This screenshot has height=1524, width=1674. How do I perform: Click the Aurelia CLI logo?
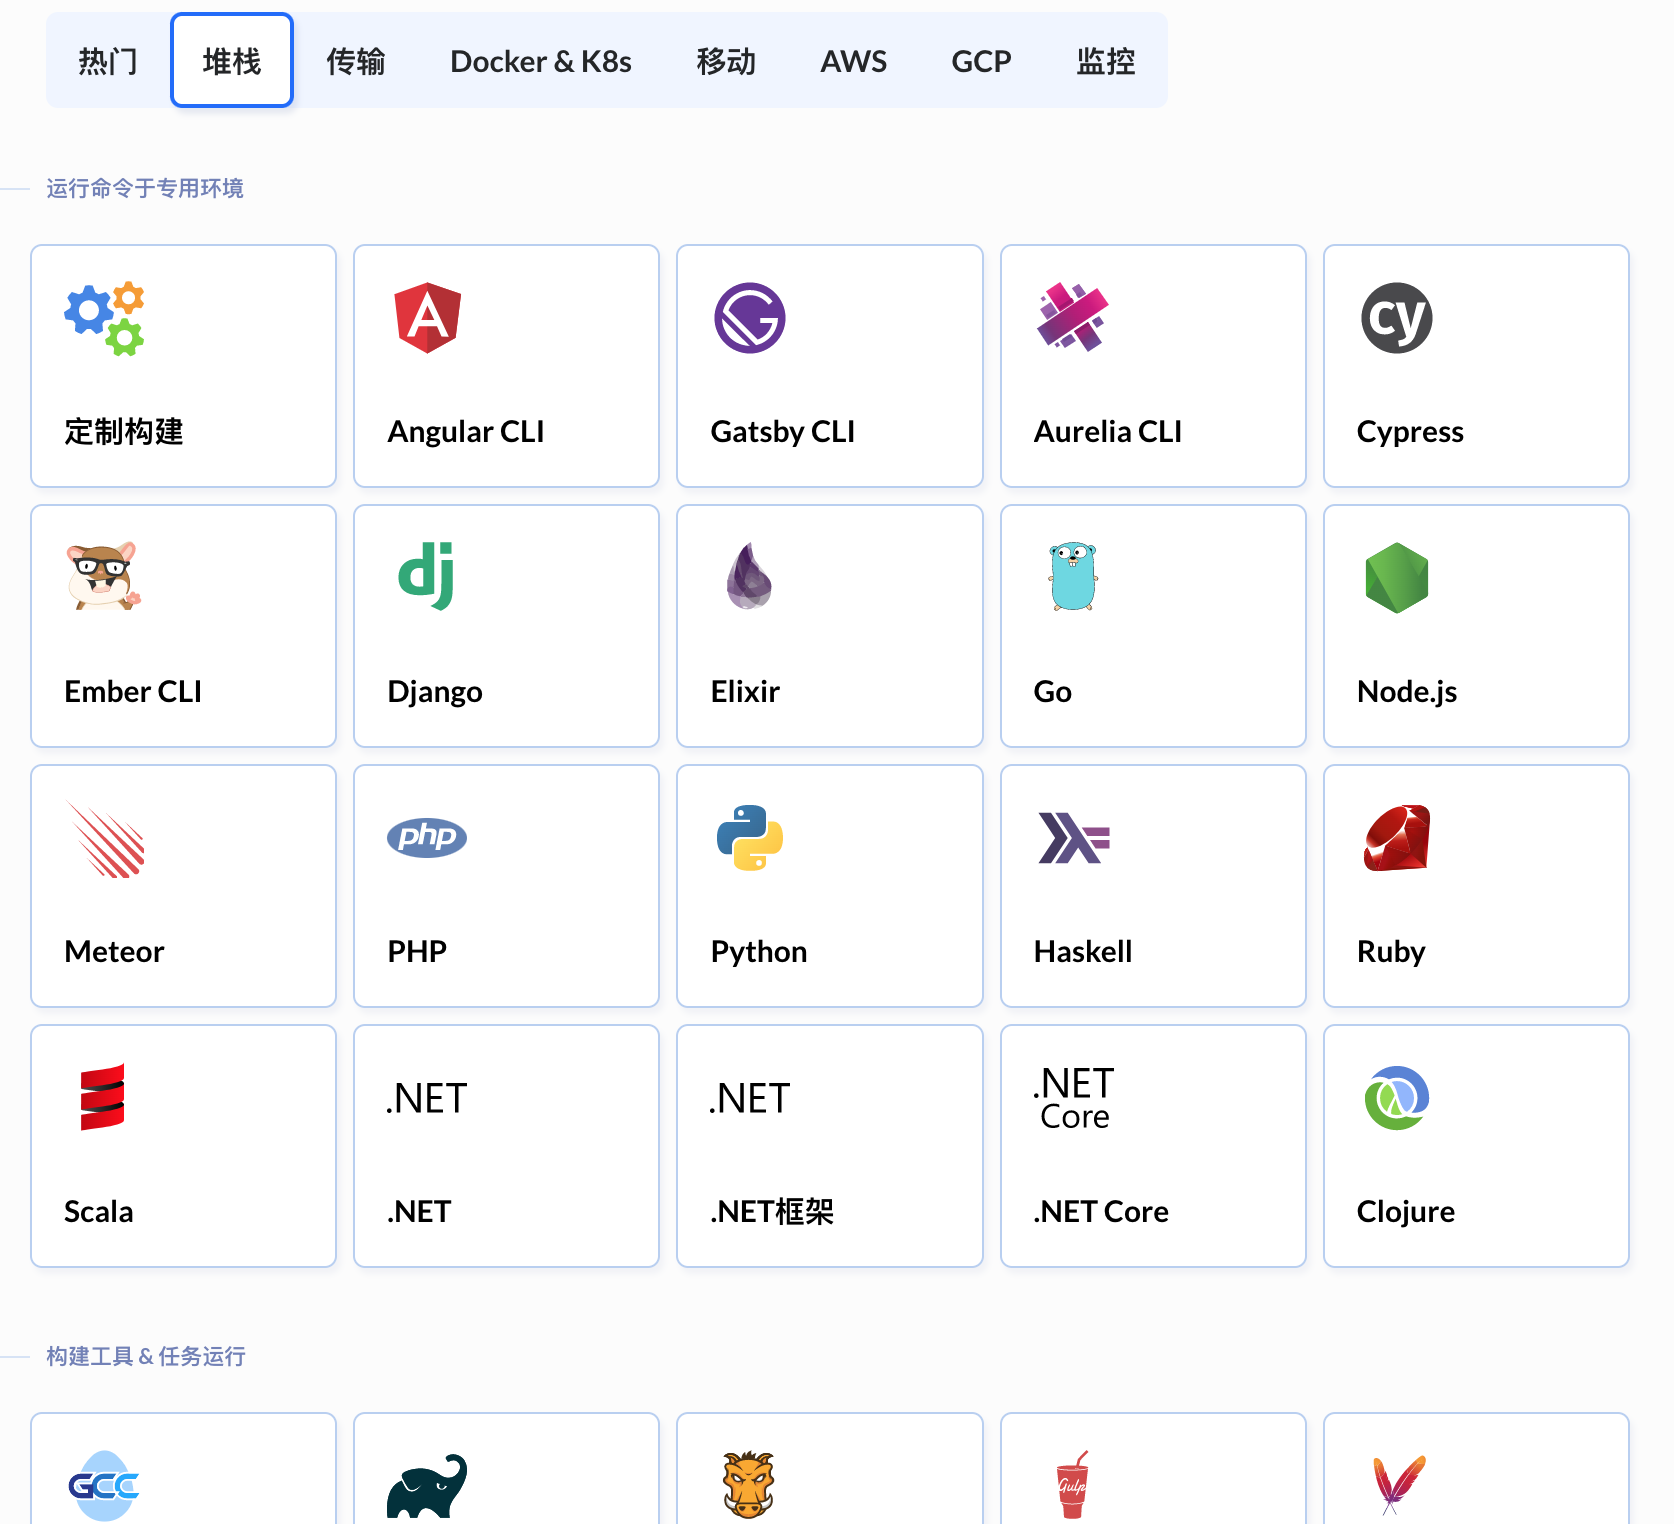(1072, 318)
